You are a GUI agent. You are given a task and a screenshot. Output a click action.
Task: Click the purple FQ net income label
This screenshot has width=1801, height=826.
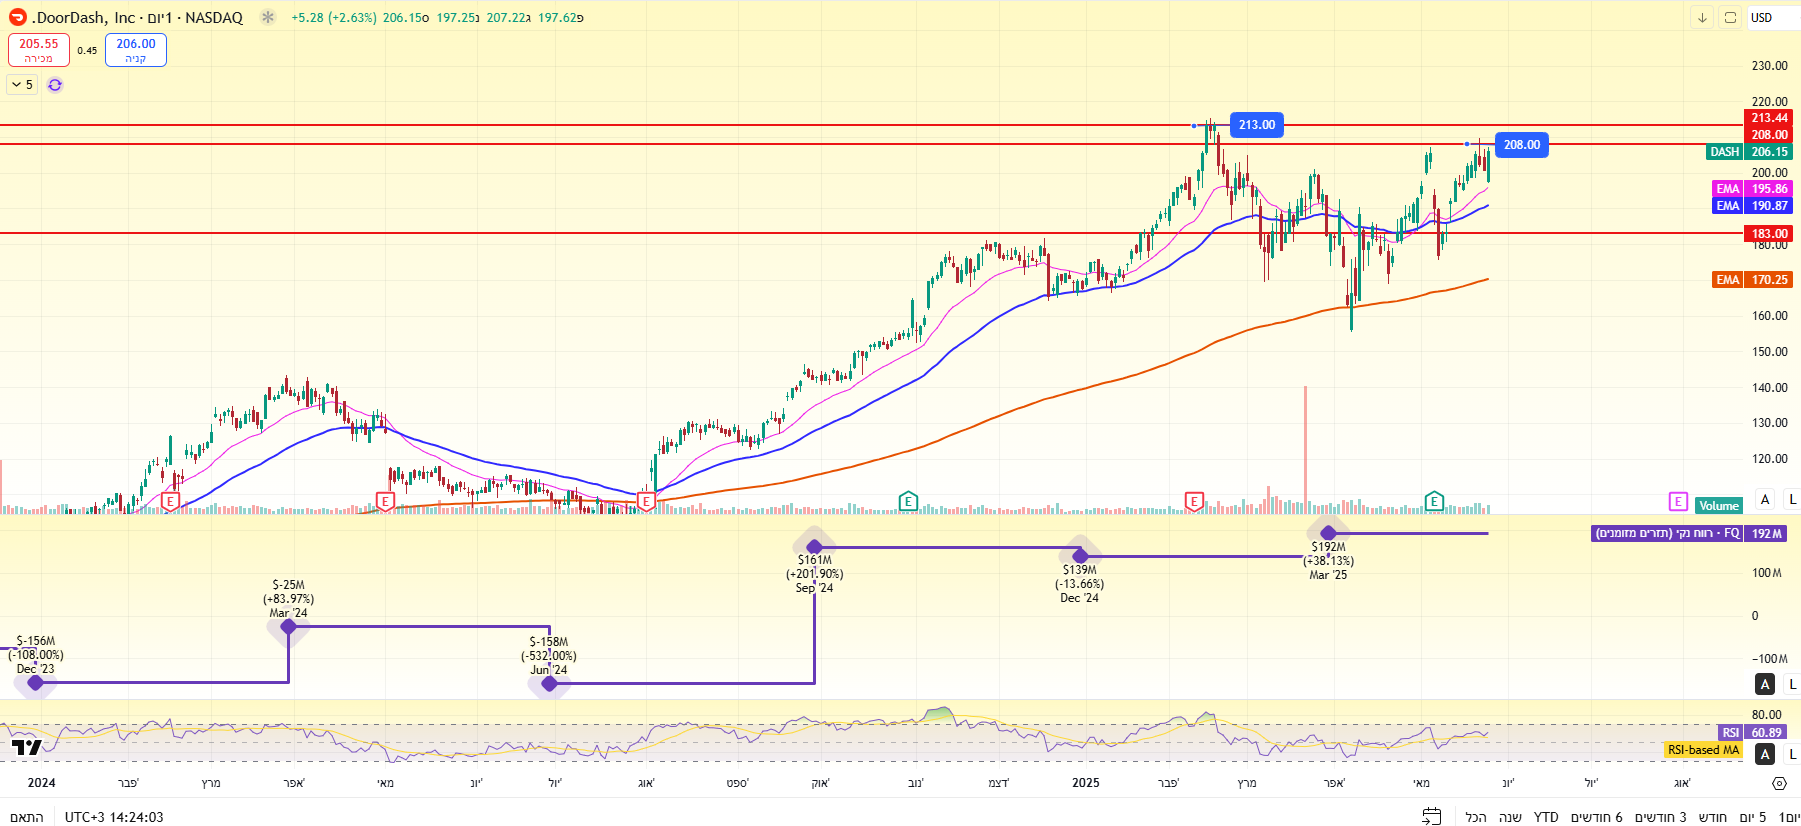(1667, 533)
